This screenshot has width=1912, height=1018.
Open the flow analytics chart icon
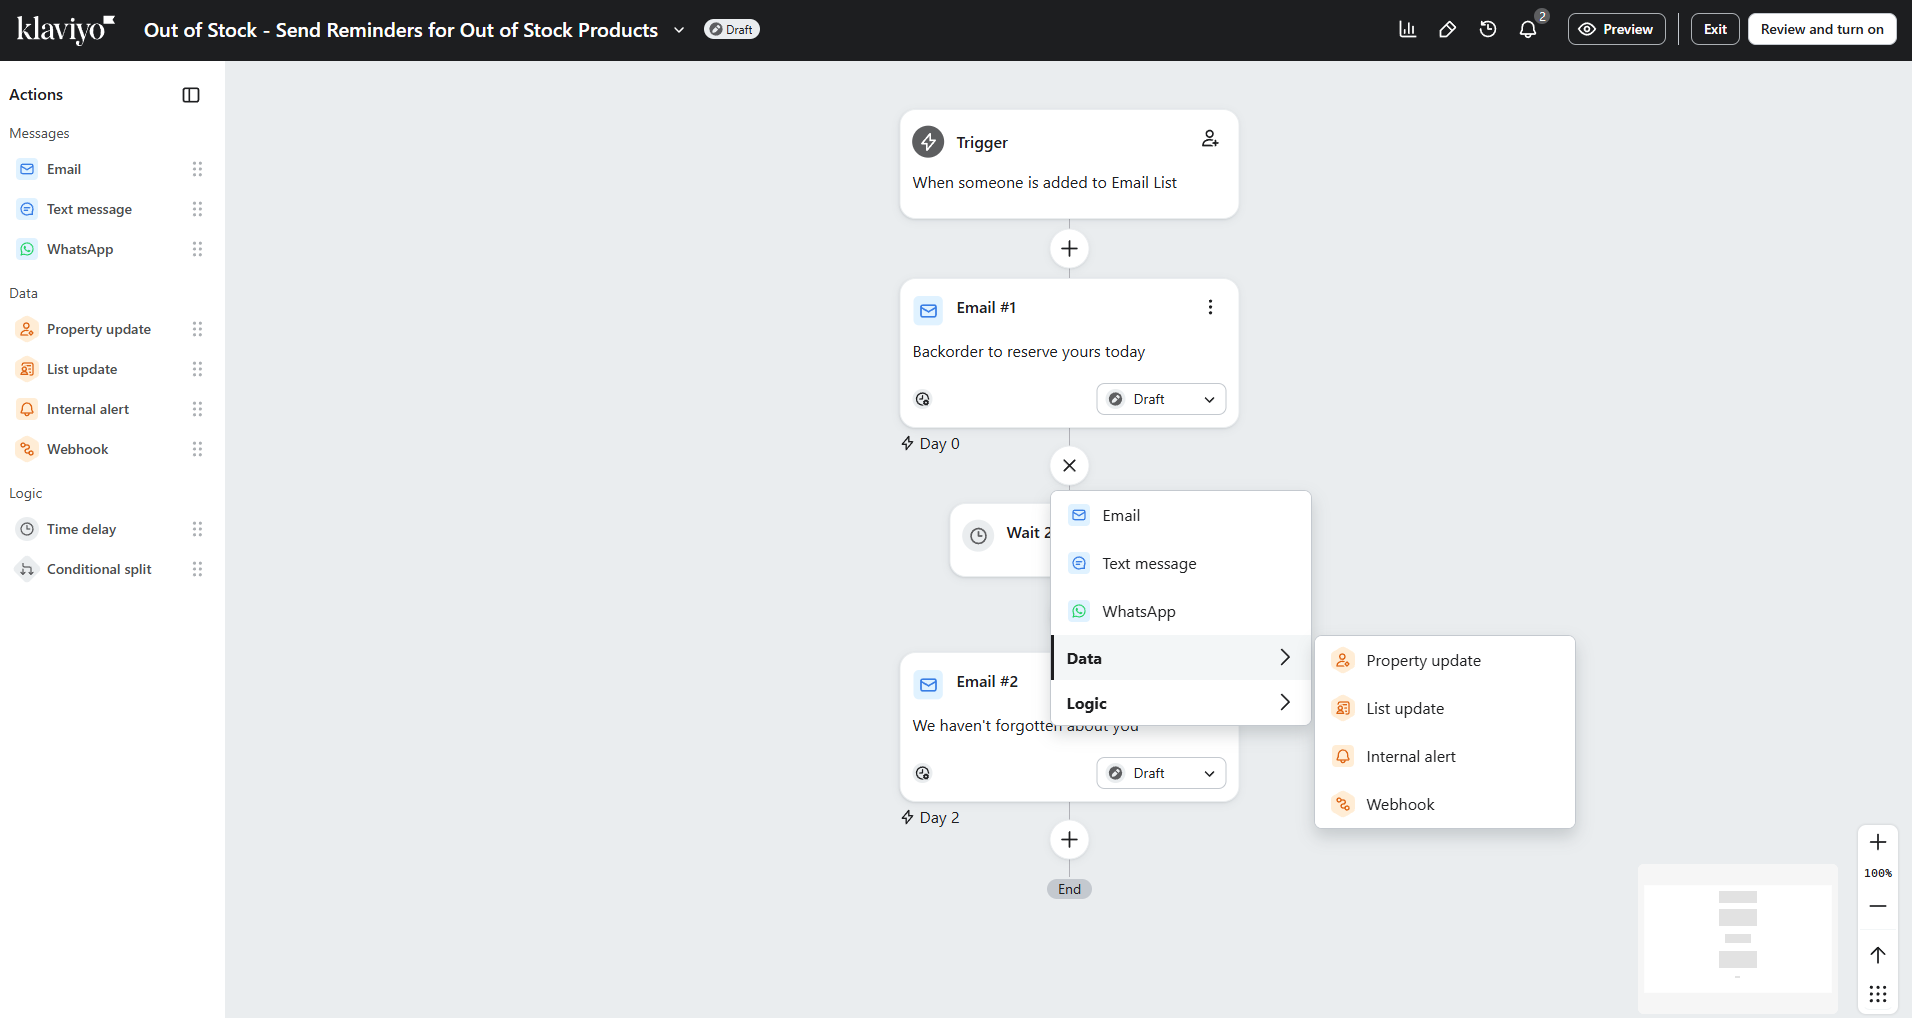click(1407, 29)
